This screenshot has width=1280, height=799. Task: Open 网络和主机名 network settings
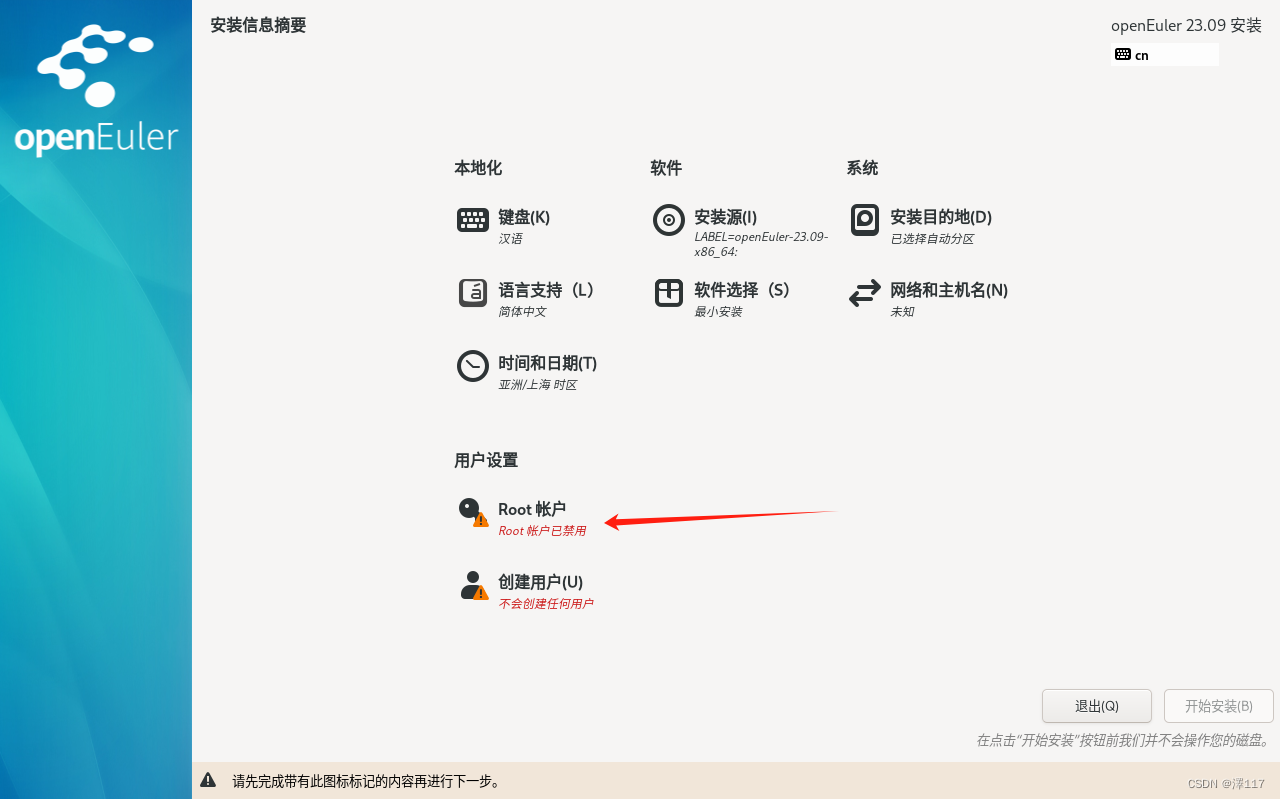(948, 290)
